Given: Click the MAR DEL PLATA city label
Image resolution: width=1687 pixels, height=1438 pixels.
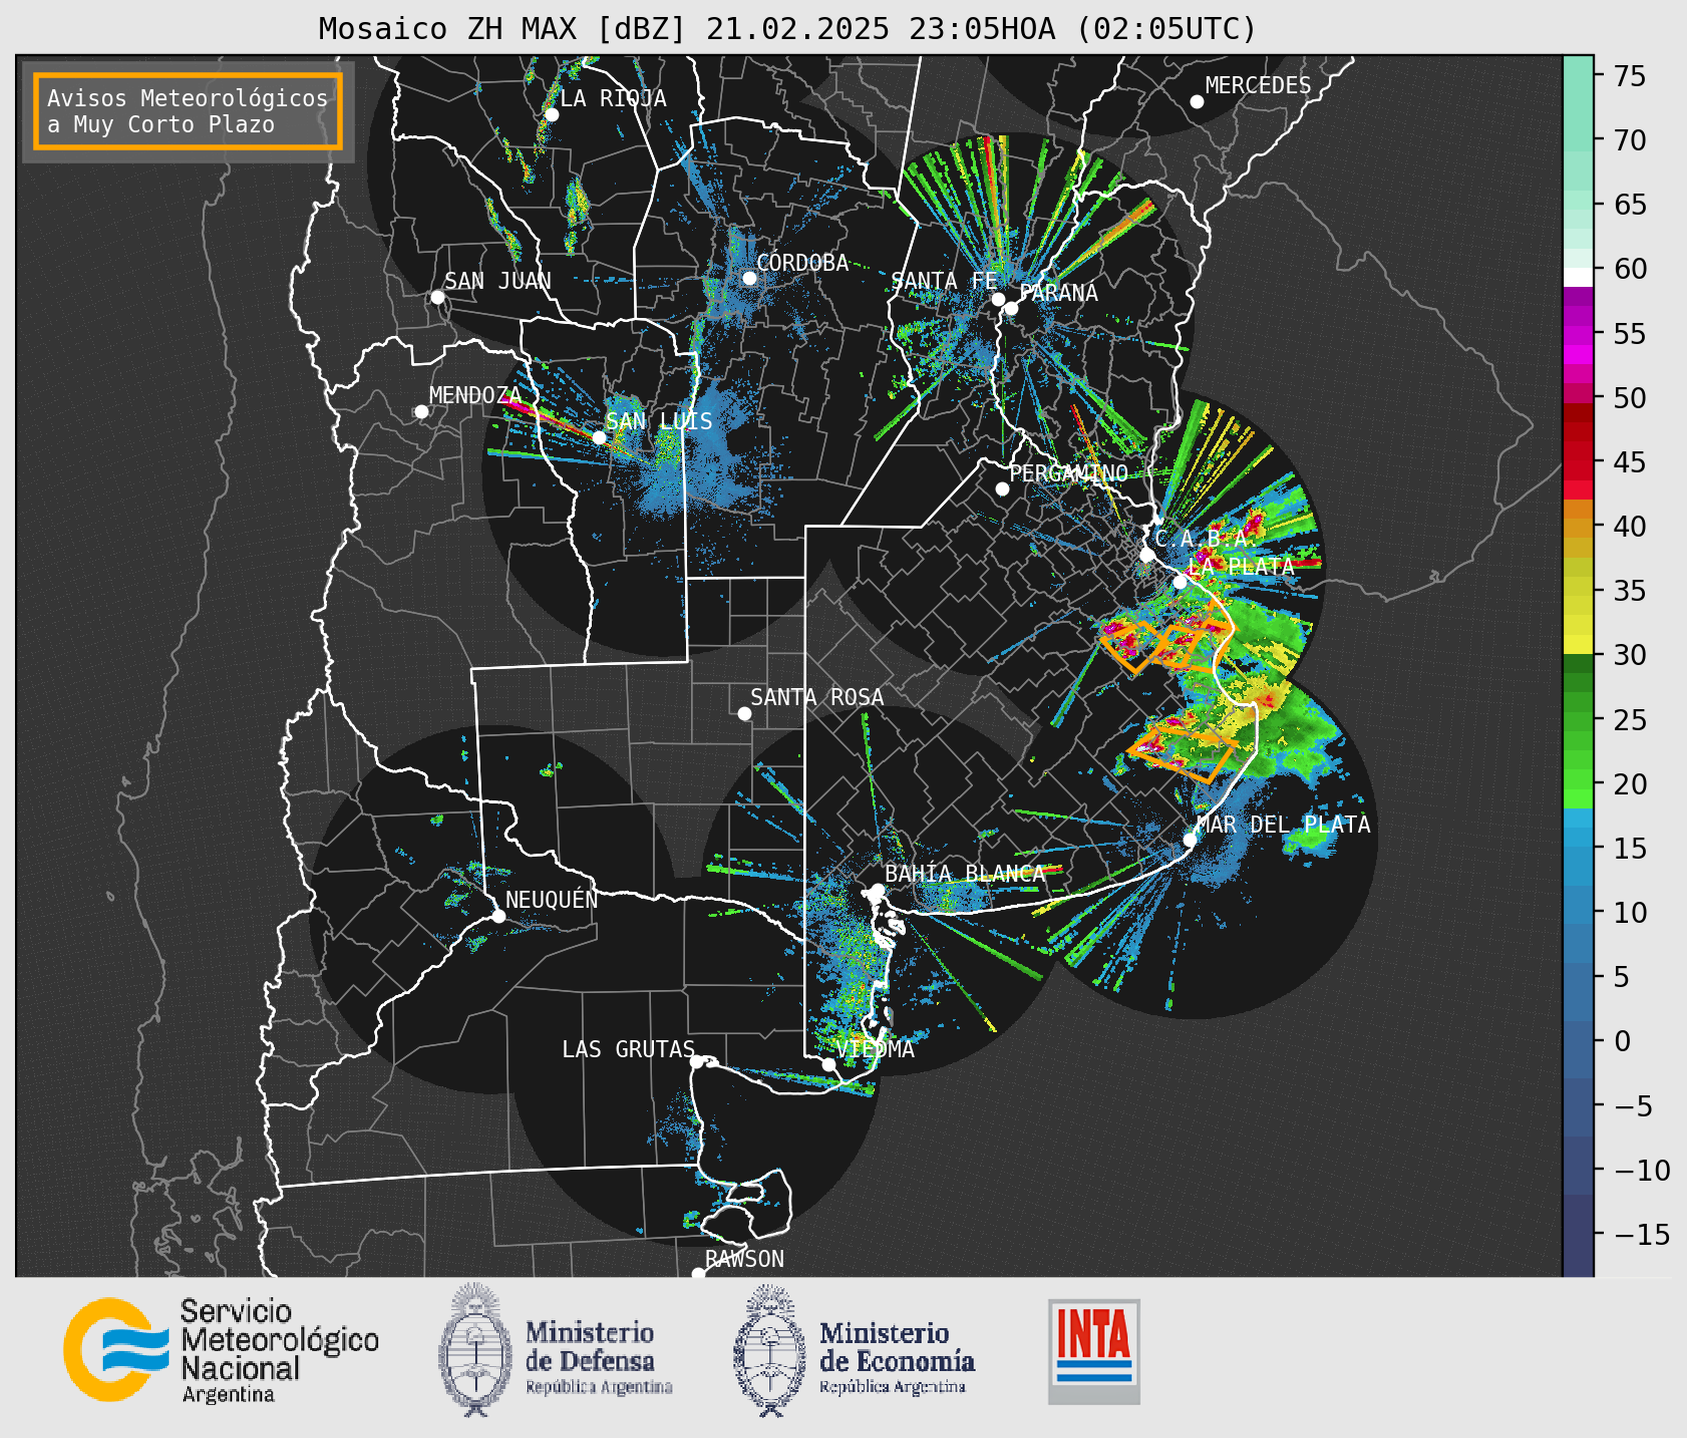Looking at the screenshot, I should pos(1283,824).
